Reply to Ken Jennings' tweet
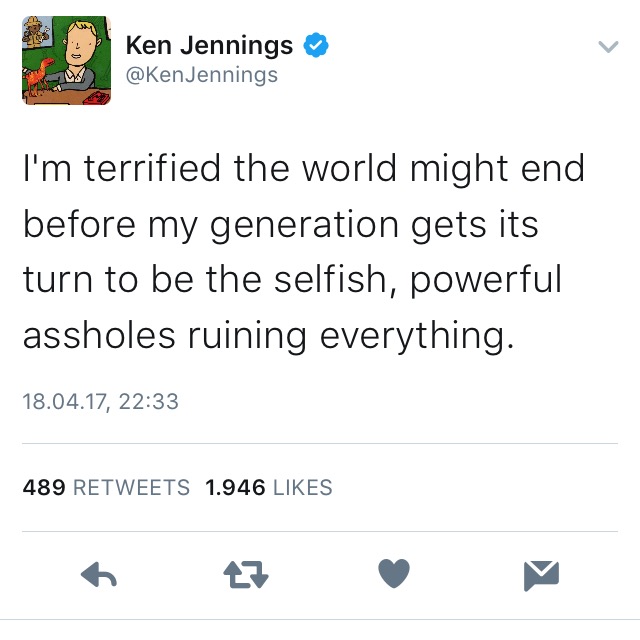This screenshot has height=640, width=640. pyautogui.click(x=98, y=575)
